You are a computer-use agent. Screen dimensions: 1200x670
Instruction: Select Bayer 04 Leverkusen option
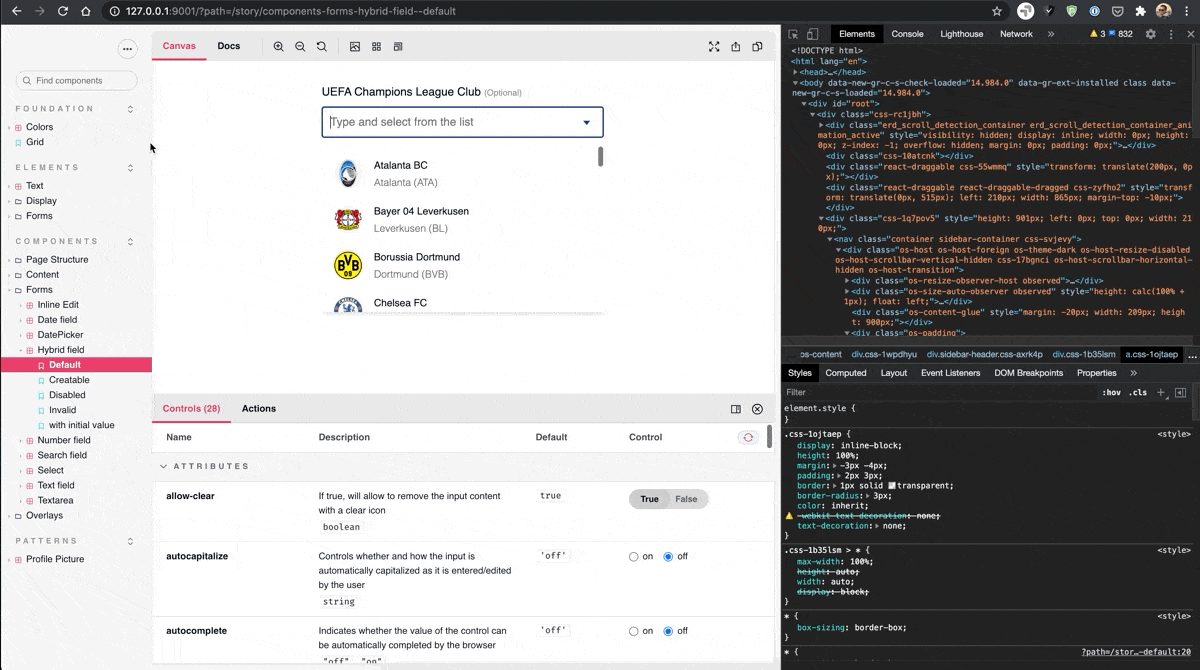tap(462, 219)
